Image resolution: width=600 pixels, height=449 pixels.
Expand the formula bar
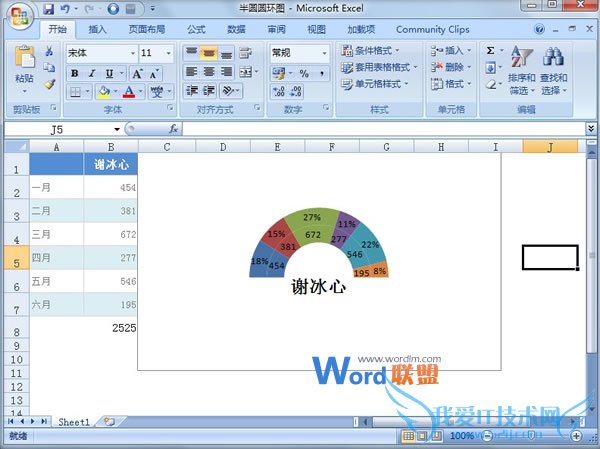(x=591, y=129)
